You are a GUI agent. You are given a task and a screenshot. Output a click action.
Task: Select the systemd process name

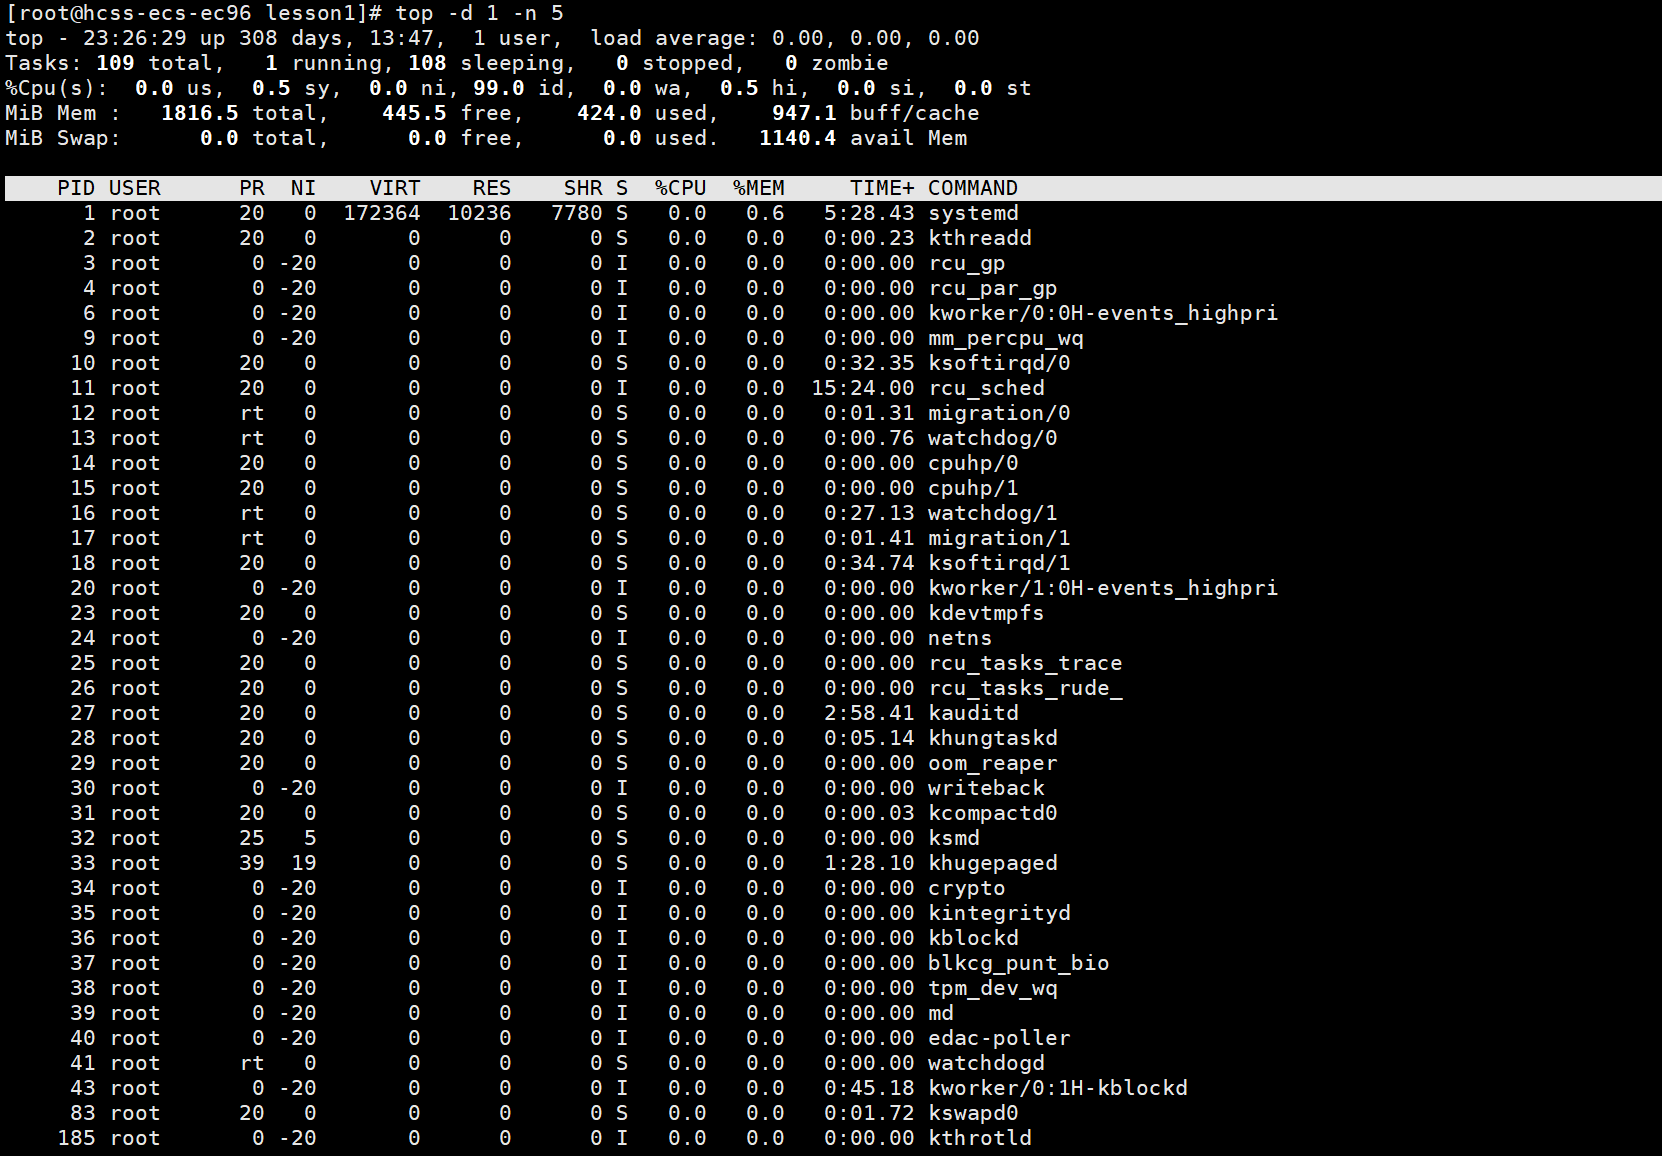(x=973, y=213)
